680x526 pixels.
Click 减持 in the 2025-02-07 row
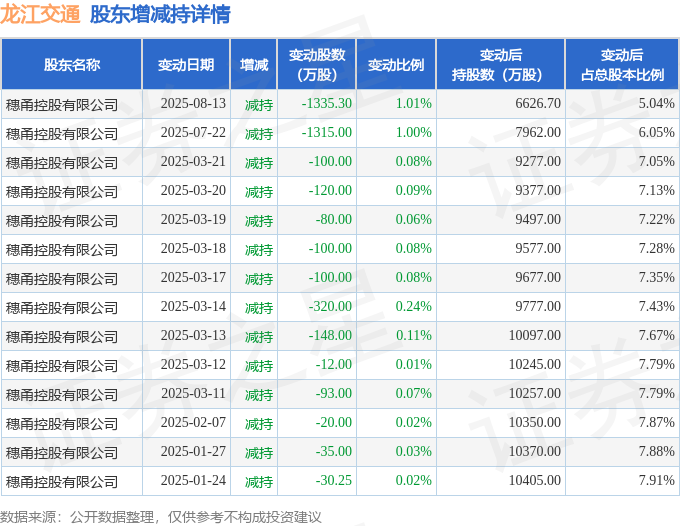[259, 423]
